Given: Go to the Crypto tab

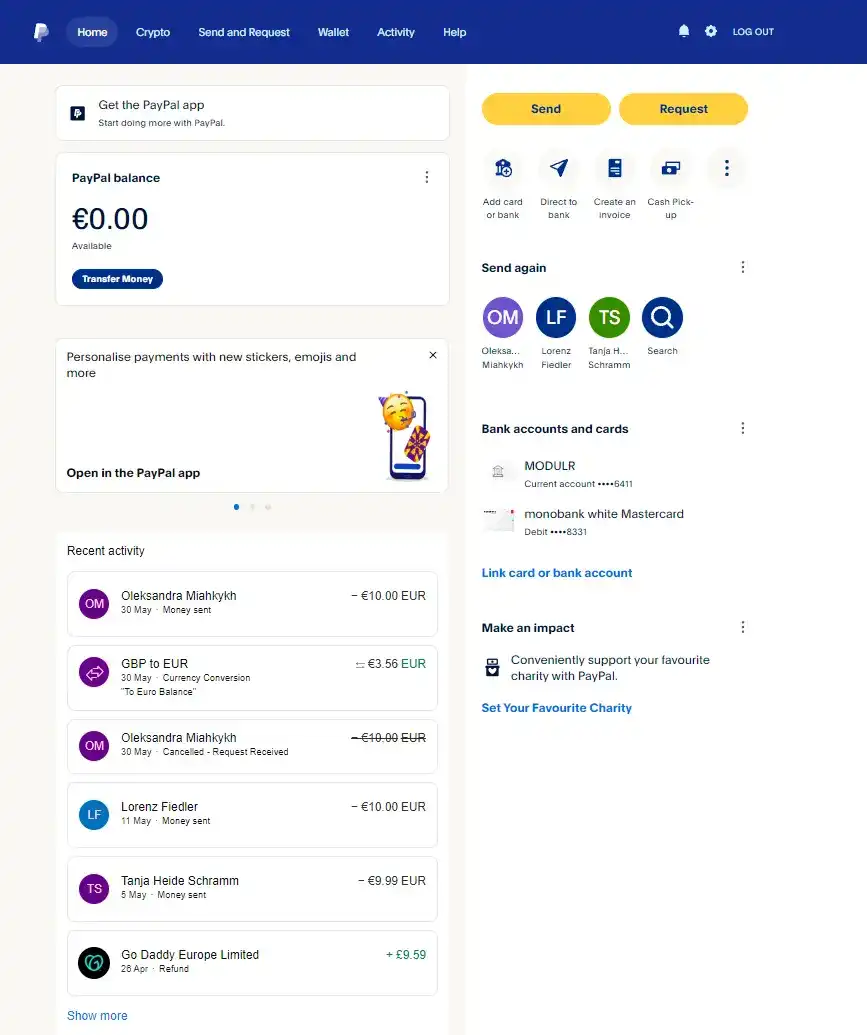Looking at the screenshot, I should tap(153, 32).
